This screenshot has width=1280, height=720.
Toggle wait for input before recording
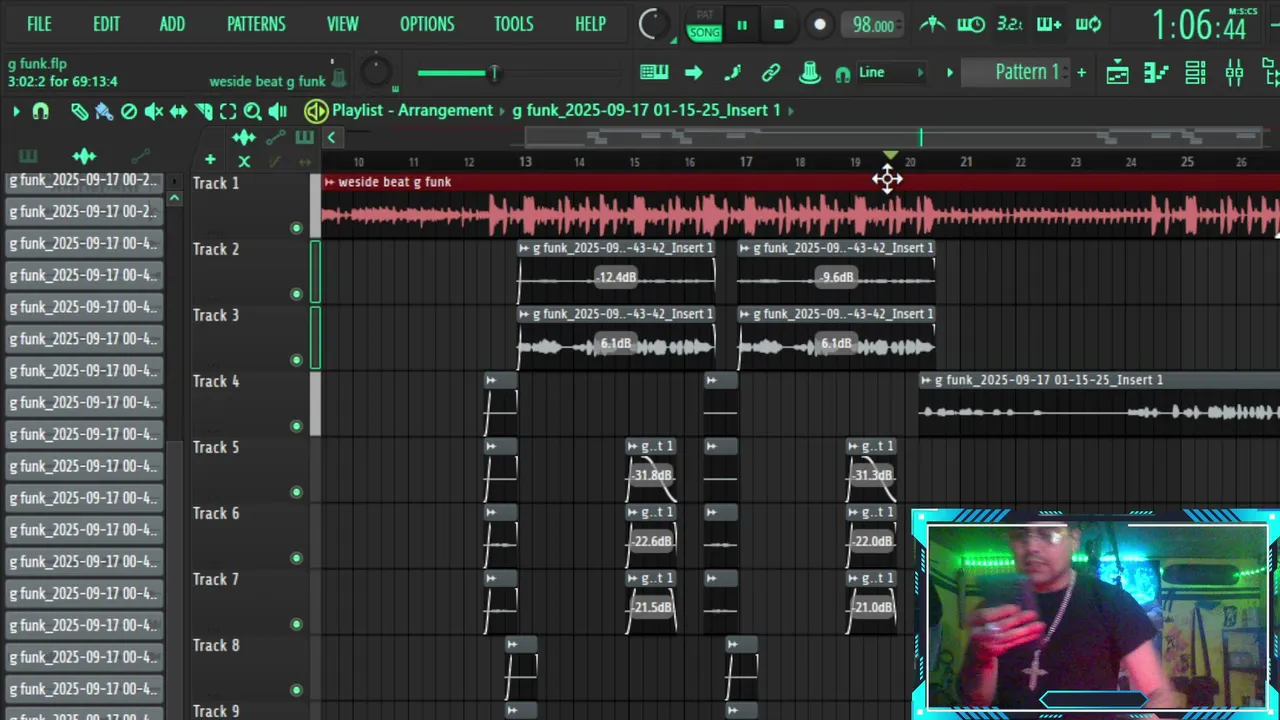tap(970, 24)
